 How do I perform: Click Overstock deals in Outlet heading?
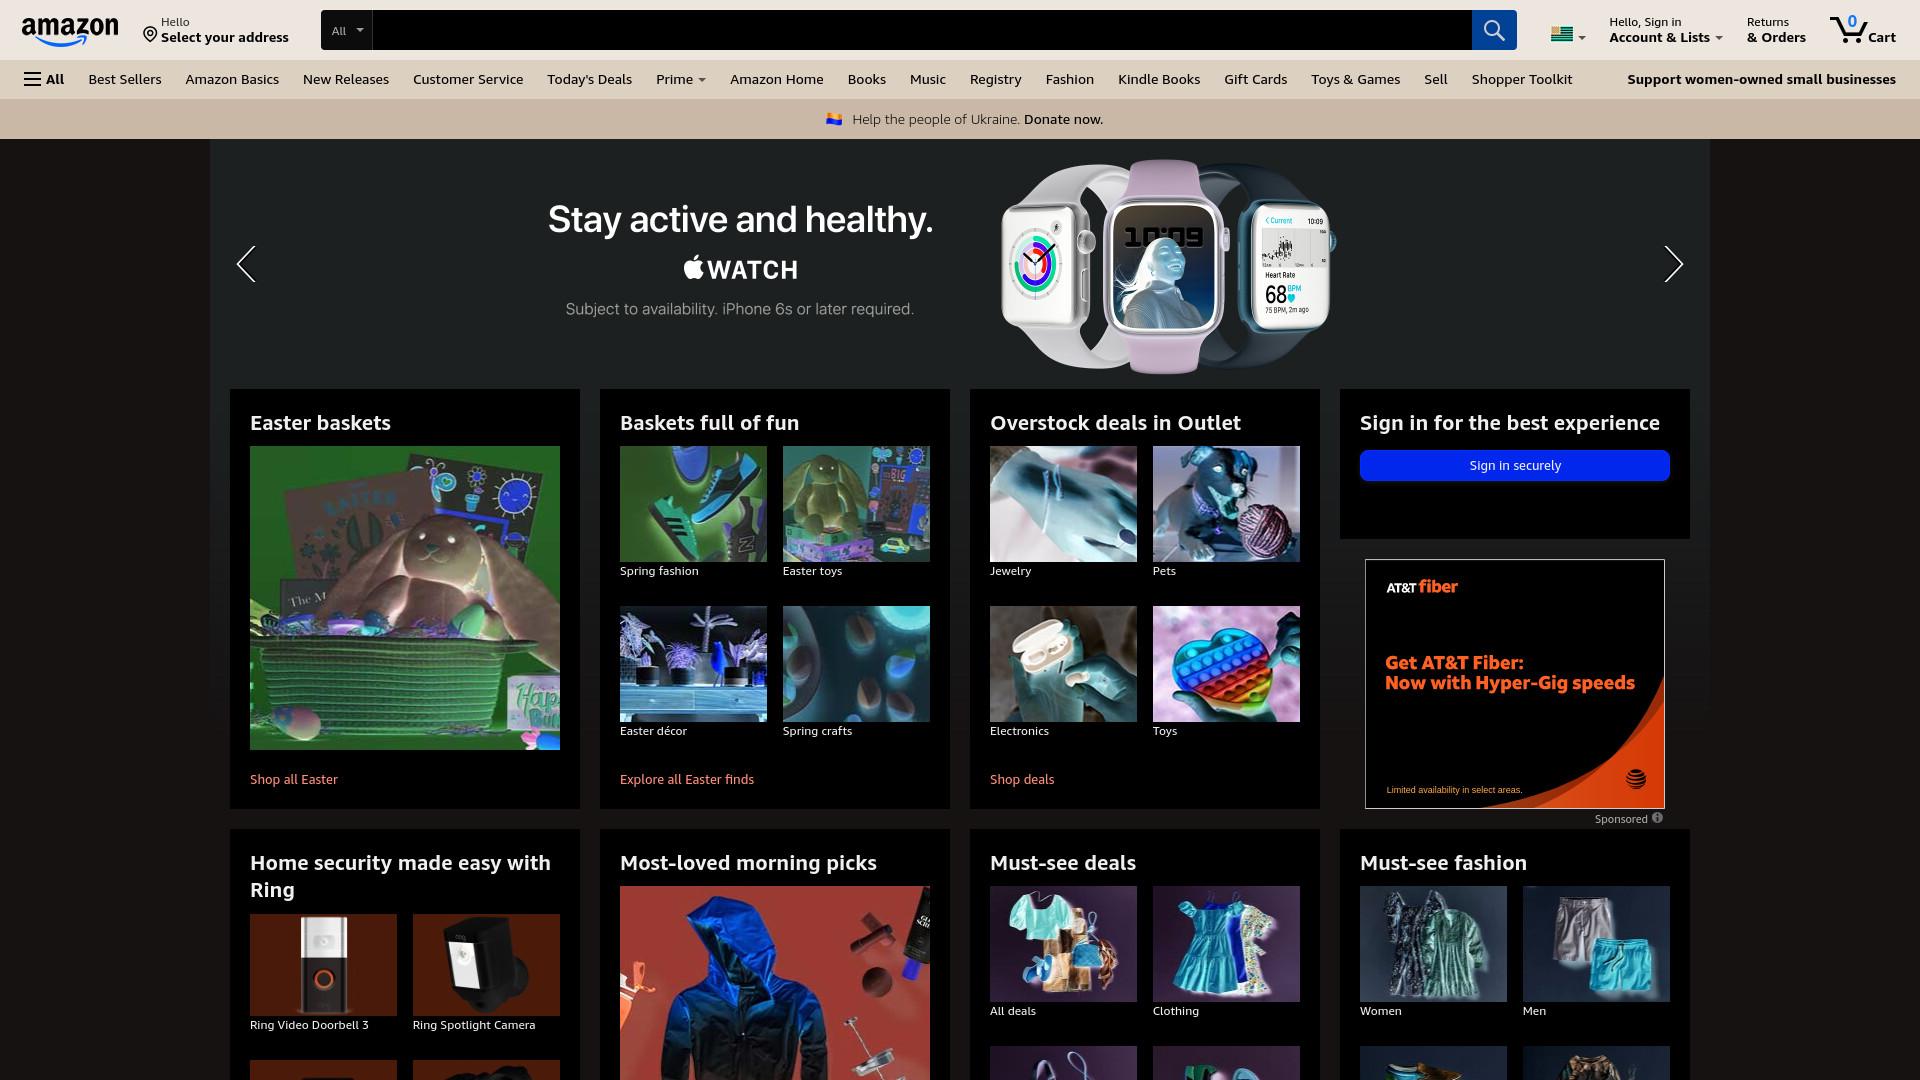1115,423
